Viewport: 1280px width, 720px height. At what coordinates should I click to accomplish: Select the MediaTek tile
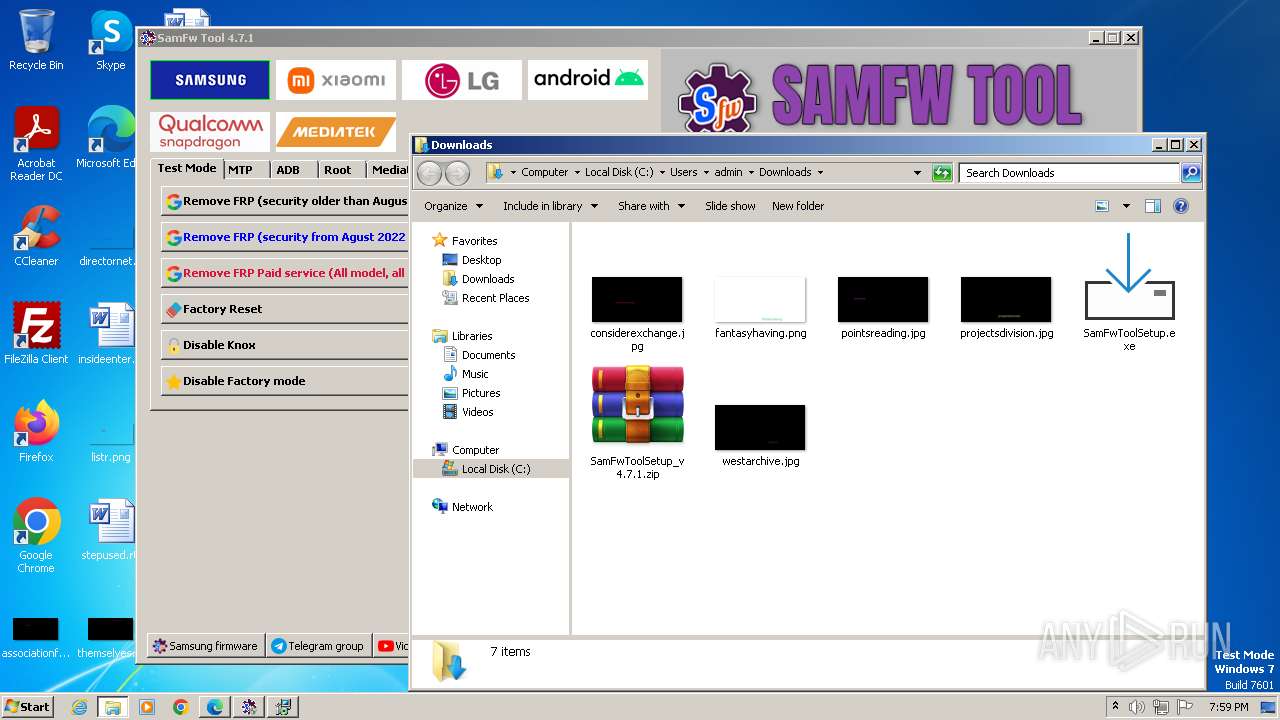(x=336, y=131)
